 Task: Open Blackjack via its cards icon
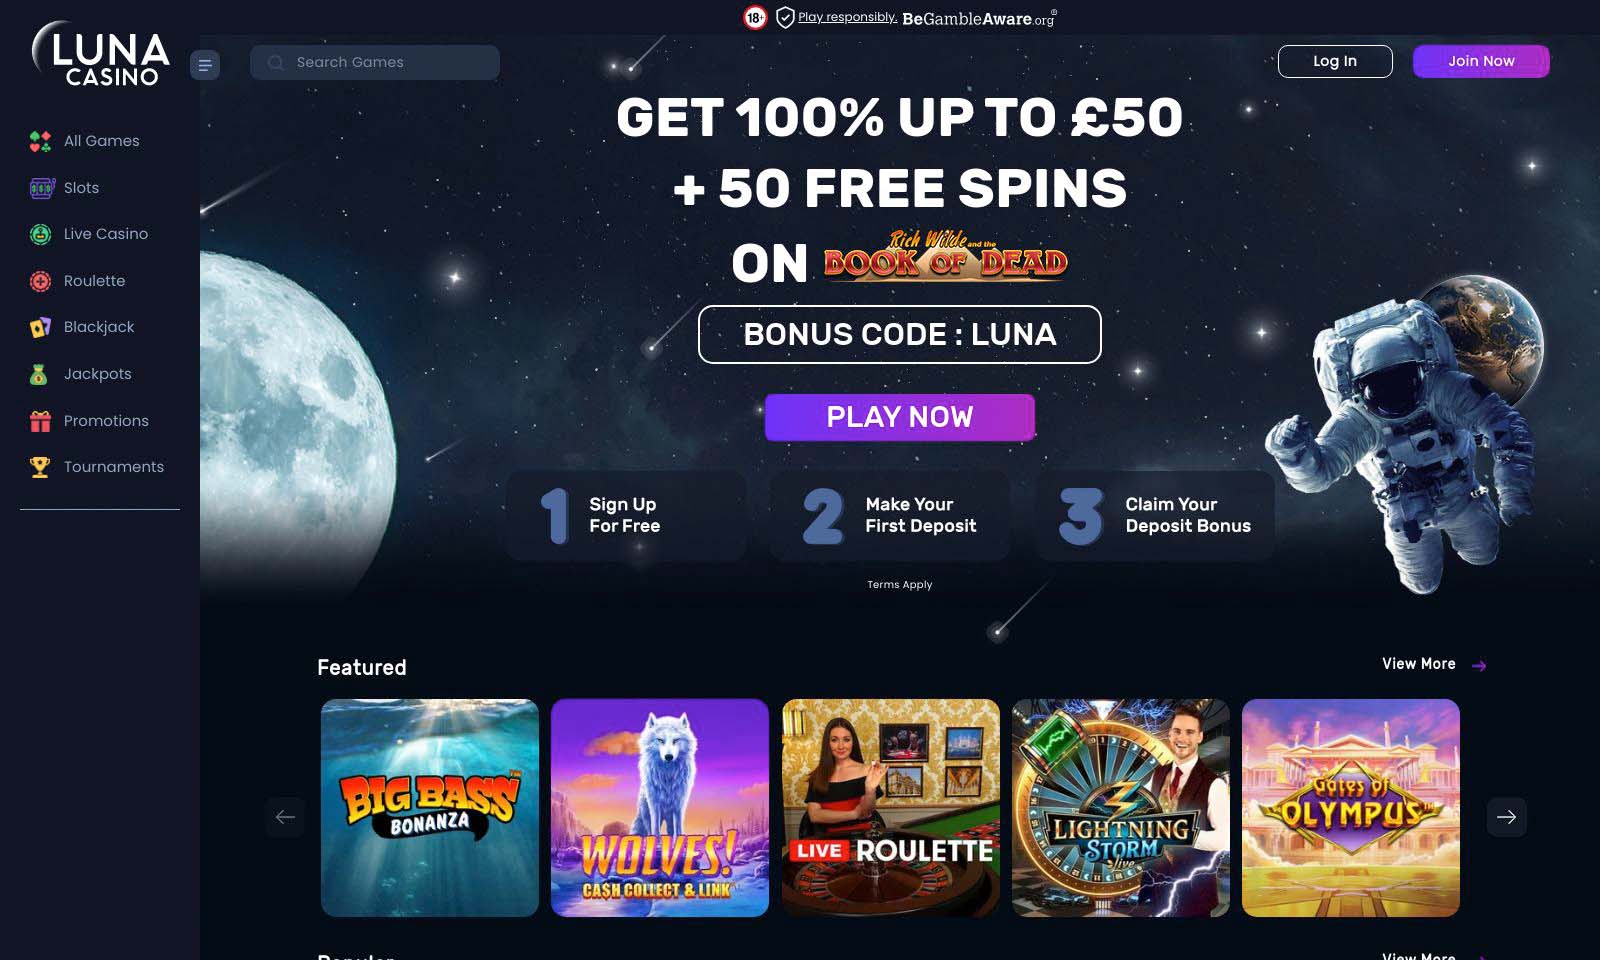point(40,327)
